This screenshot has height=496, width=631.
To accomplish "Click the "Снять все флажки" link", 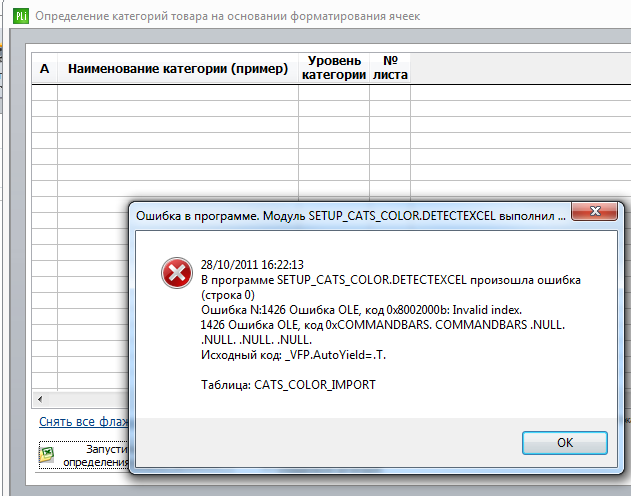I will pos(84,422).
